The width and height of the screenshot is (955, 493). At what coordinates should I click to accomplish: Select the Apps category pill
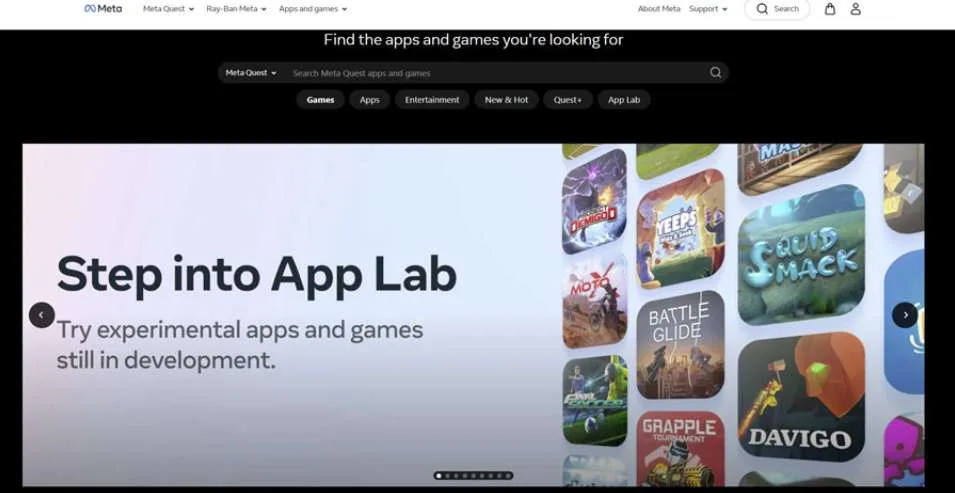369,100
